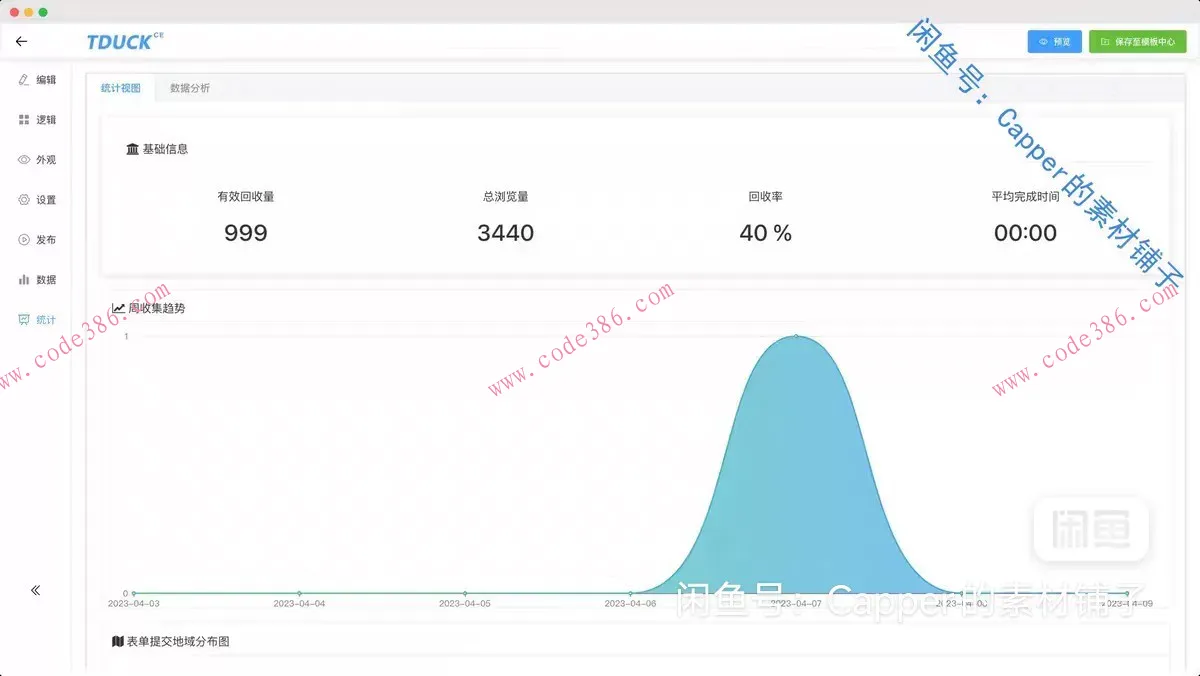Viewport: 1200px width, 676px height.
Task: Switch to the 统计视图 tab
Action: pyautogui.click(x=121, y=88)
